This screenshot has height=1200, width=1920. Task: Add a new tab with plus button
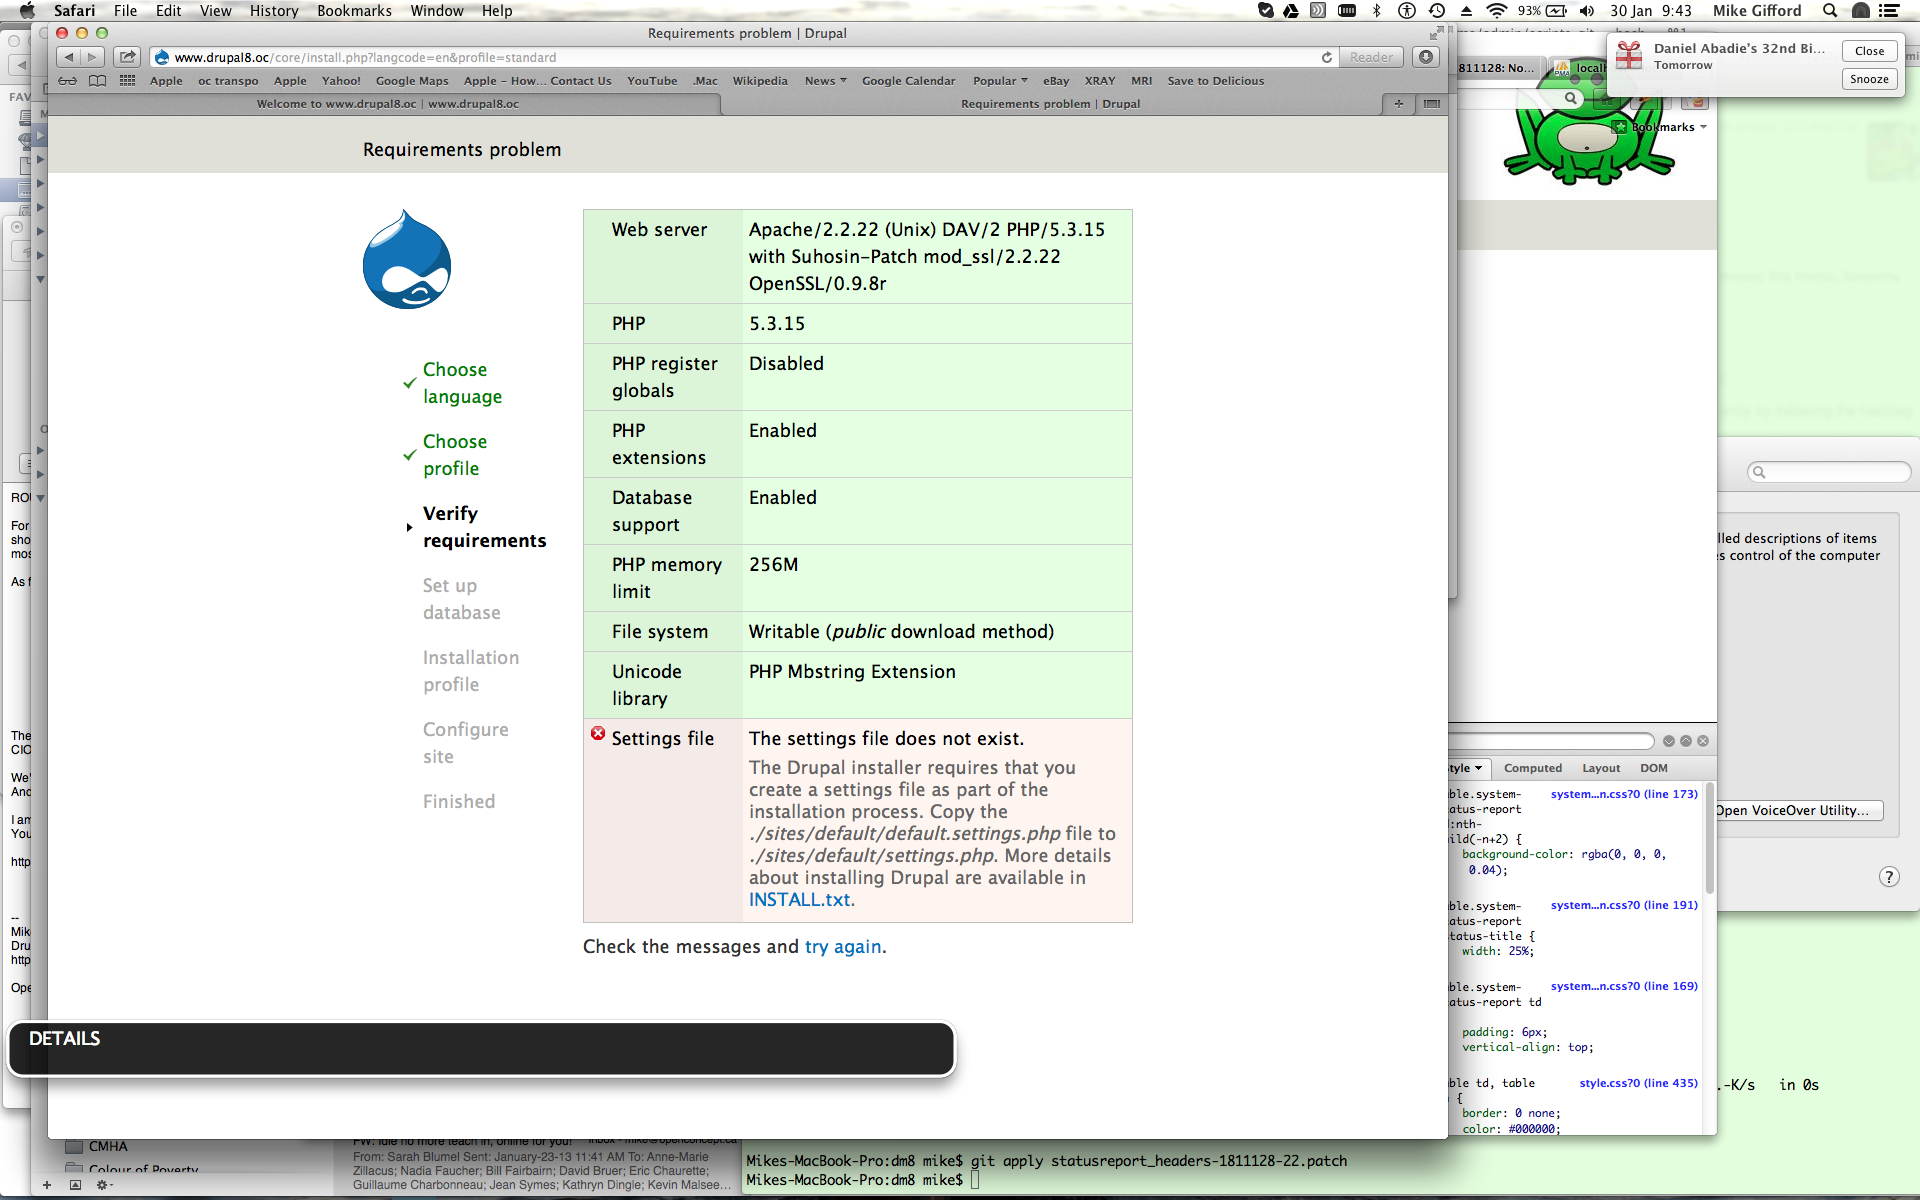click(x=1398, y=104)
